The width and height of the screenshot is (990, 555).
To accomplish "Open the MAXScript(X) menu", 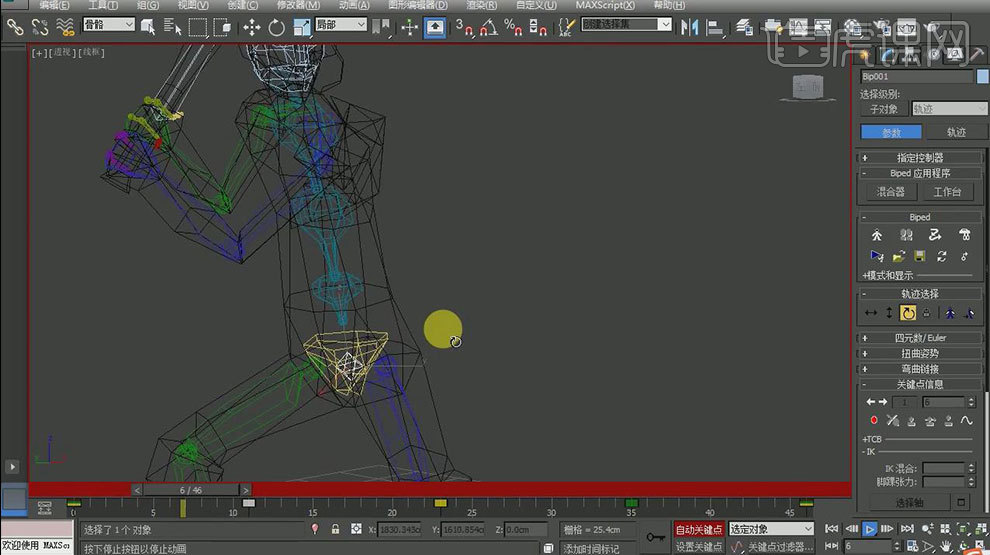I will pos(605,5).
